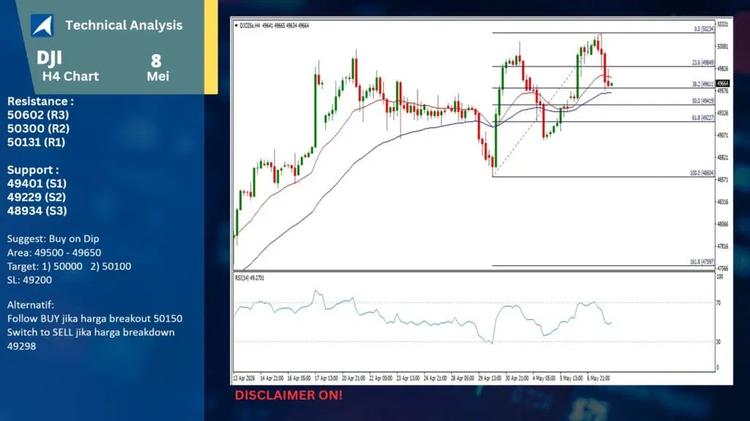Click resistance level 50300 (R2)
The image size is (750, 421).
point(38,128)
